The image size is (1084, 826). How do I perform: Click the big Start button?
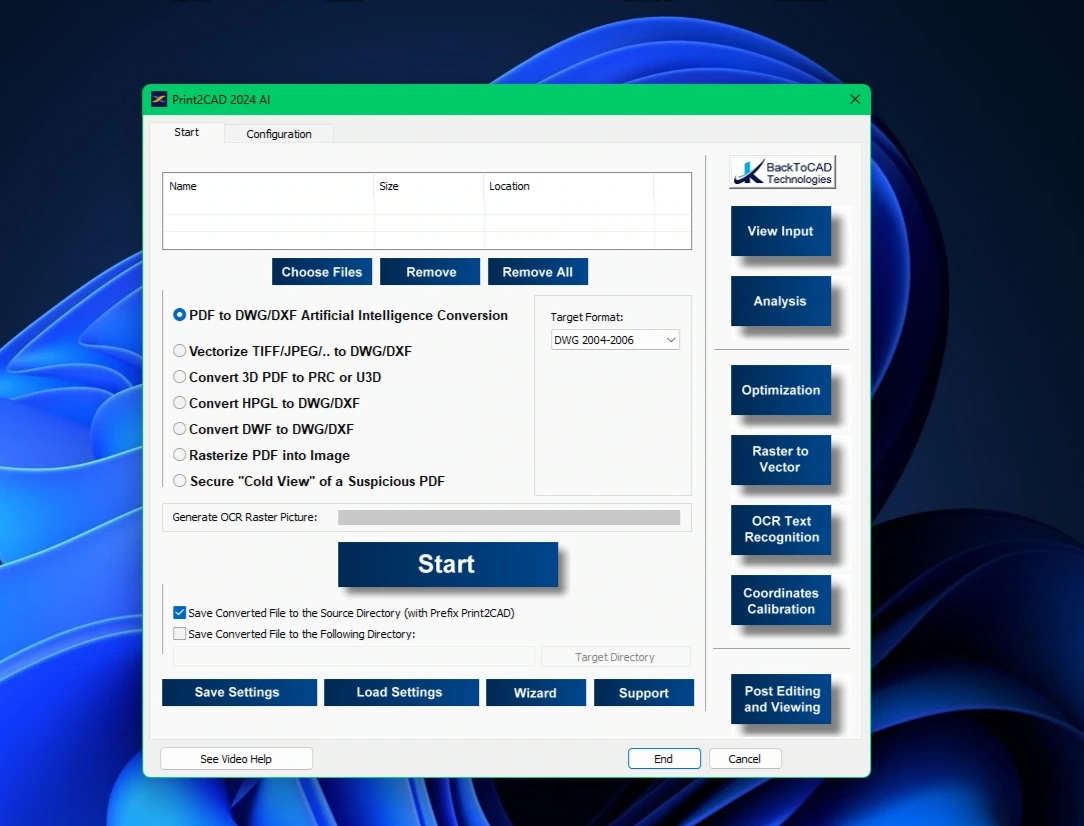448,564
